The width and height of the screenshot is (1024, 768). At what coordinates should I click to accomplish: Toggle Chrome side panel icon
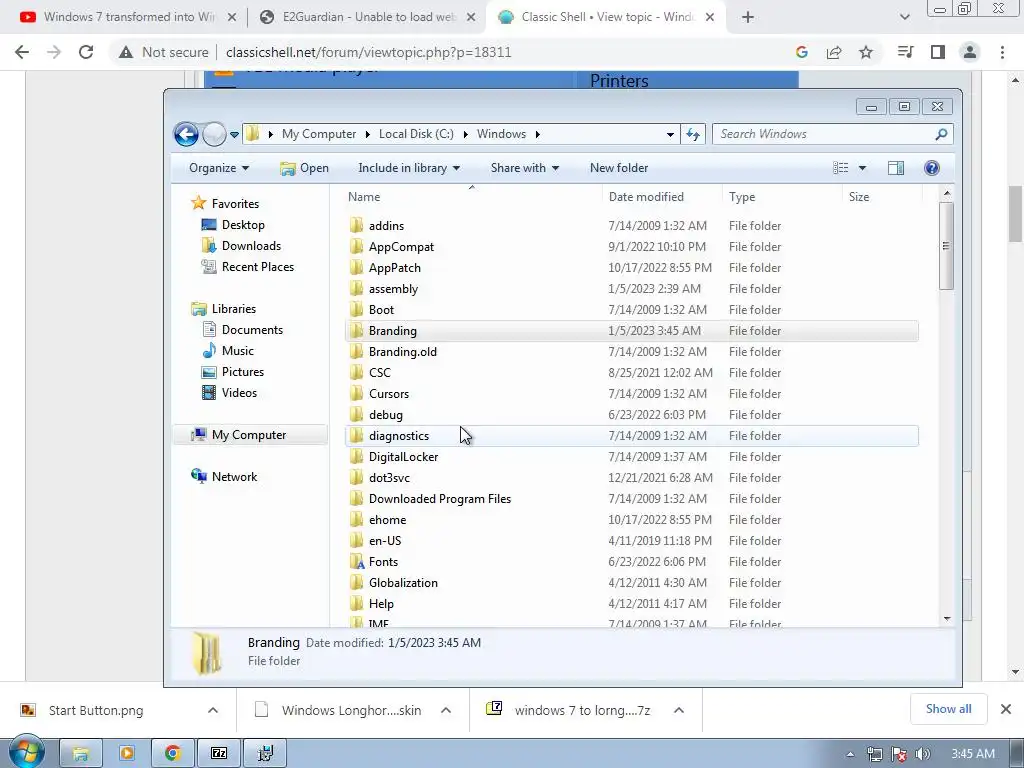[938, 52]
